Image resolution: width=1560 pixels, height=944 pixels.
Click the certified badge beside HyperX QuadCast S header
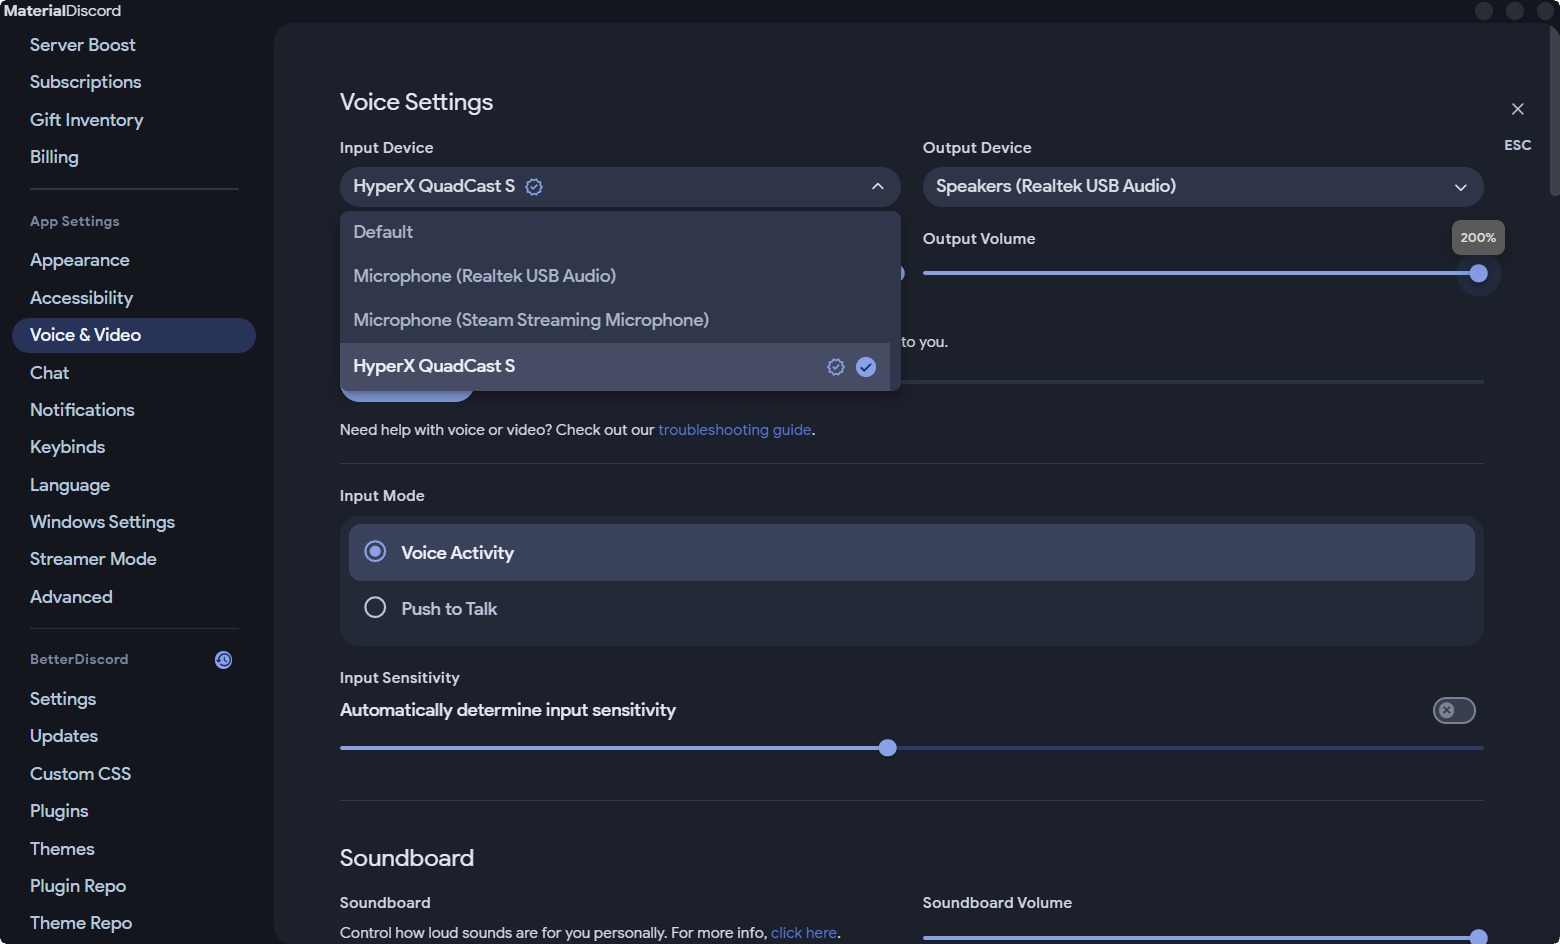tap(534, 187)
